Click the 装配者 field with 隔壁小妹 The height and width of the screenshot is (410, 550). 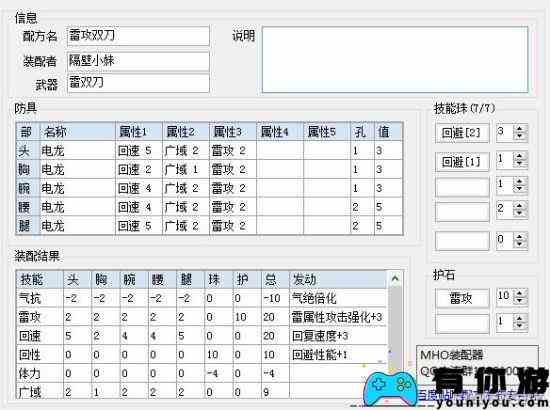(138, 61)
